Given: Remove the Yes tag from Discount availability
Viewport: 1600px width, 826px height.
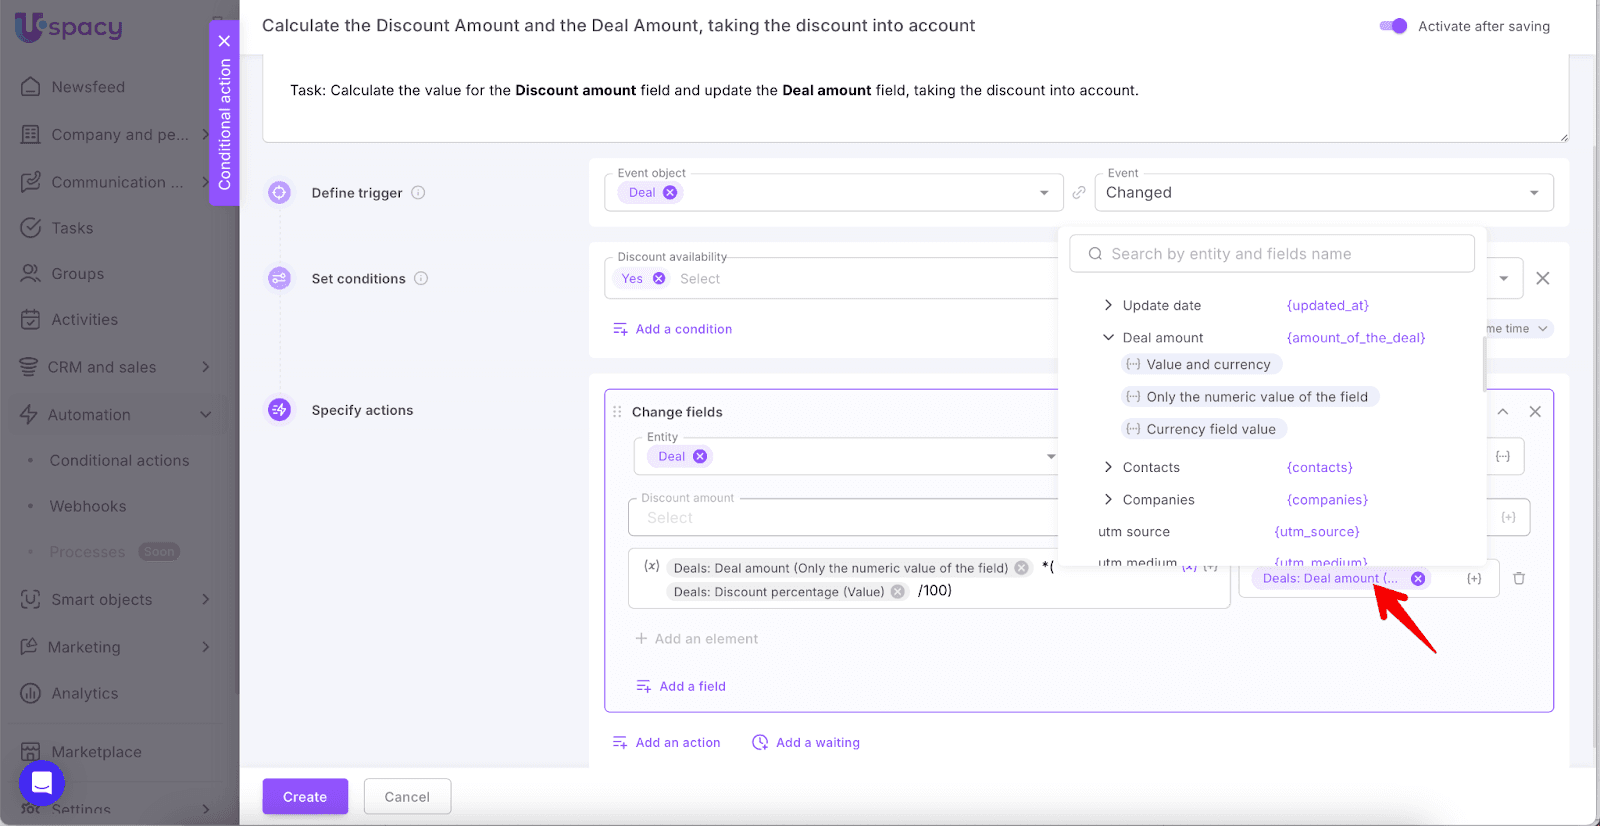Looking at the screenshot, I should pos(659,279).
